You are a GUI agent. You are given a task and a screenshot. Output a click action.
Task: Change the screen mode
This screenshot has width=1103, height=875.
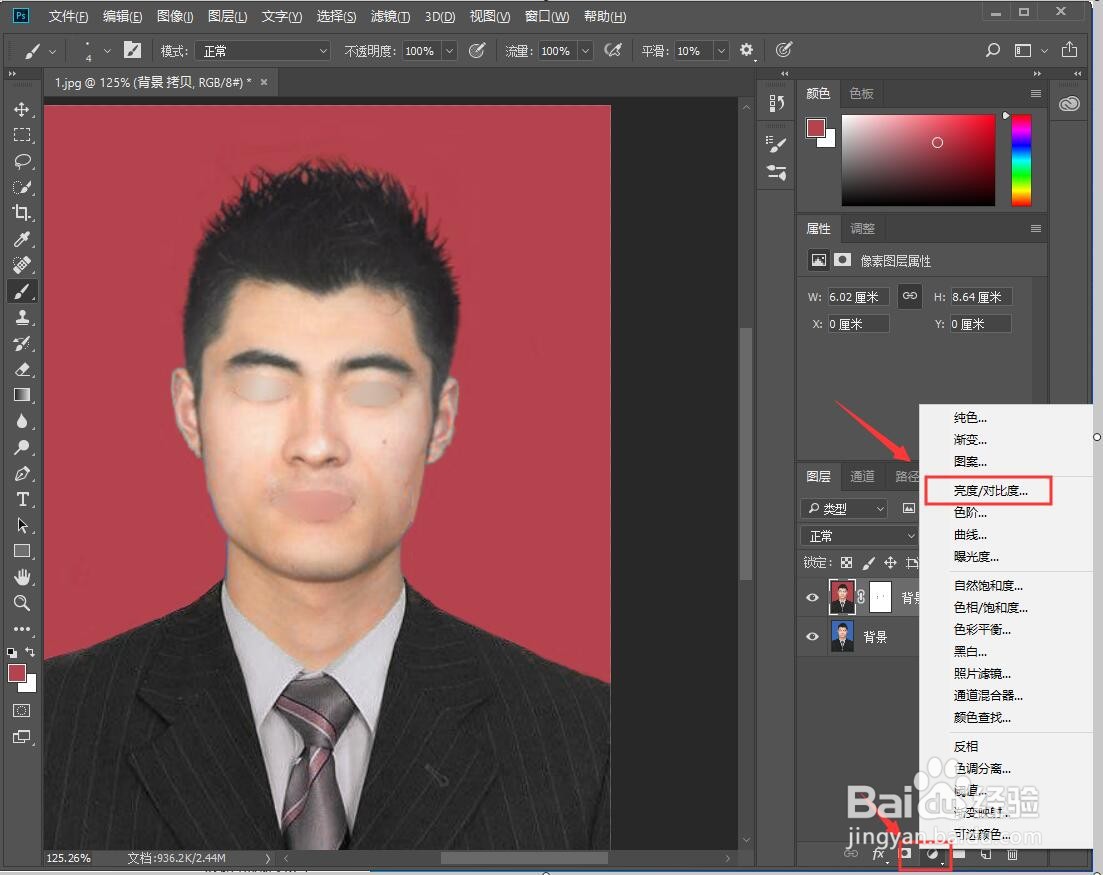pos(22,737)
